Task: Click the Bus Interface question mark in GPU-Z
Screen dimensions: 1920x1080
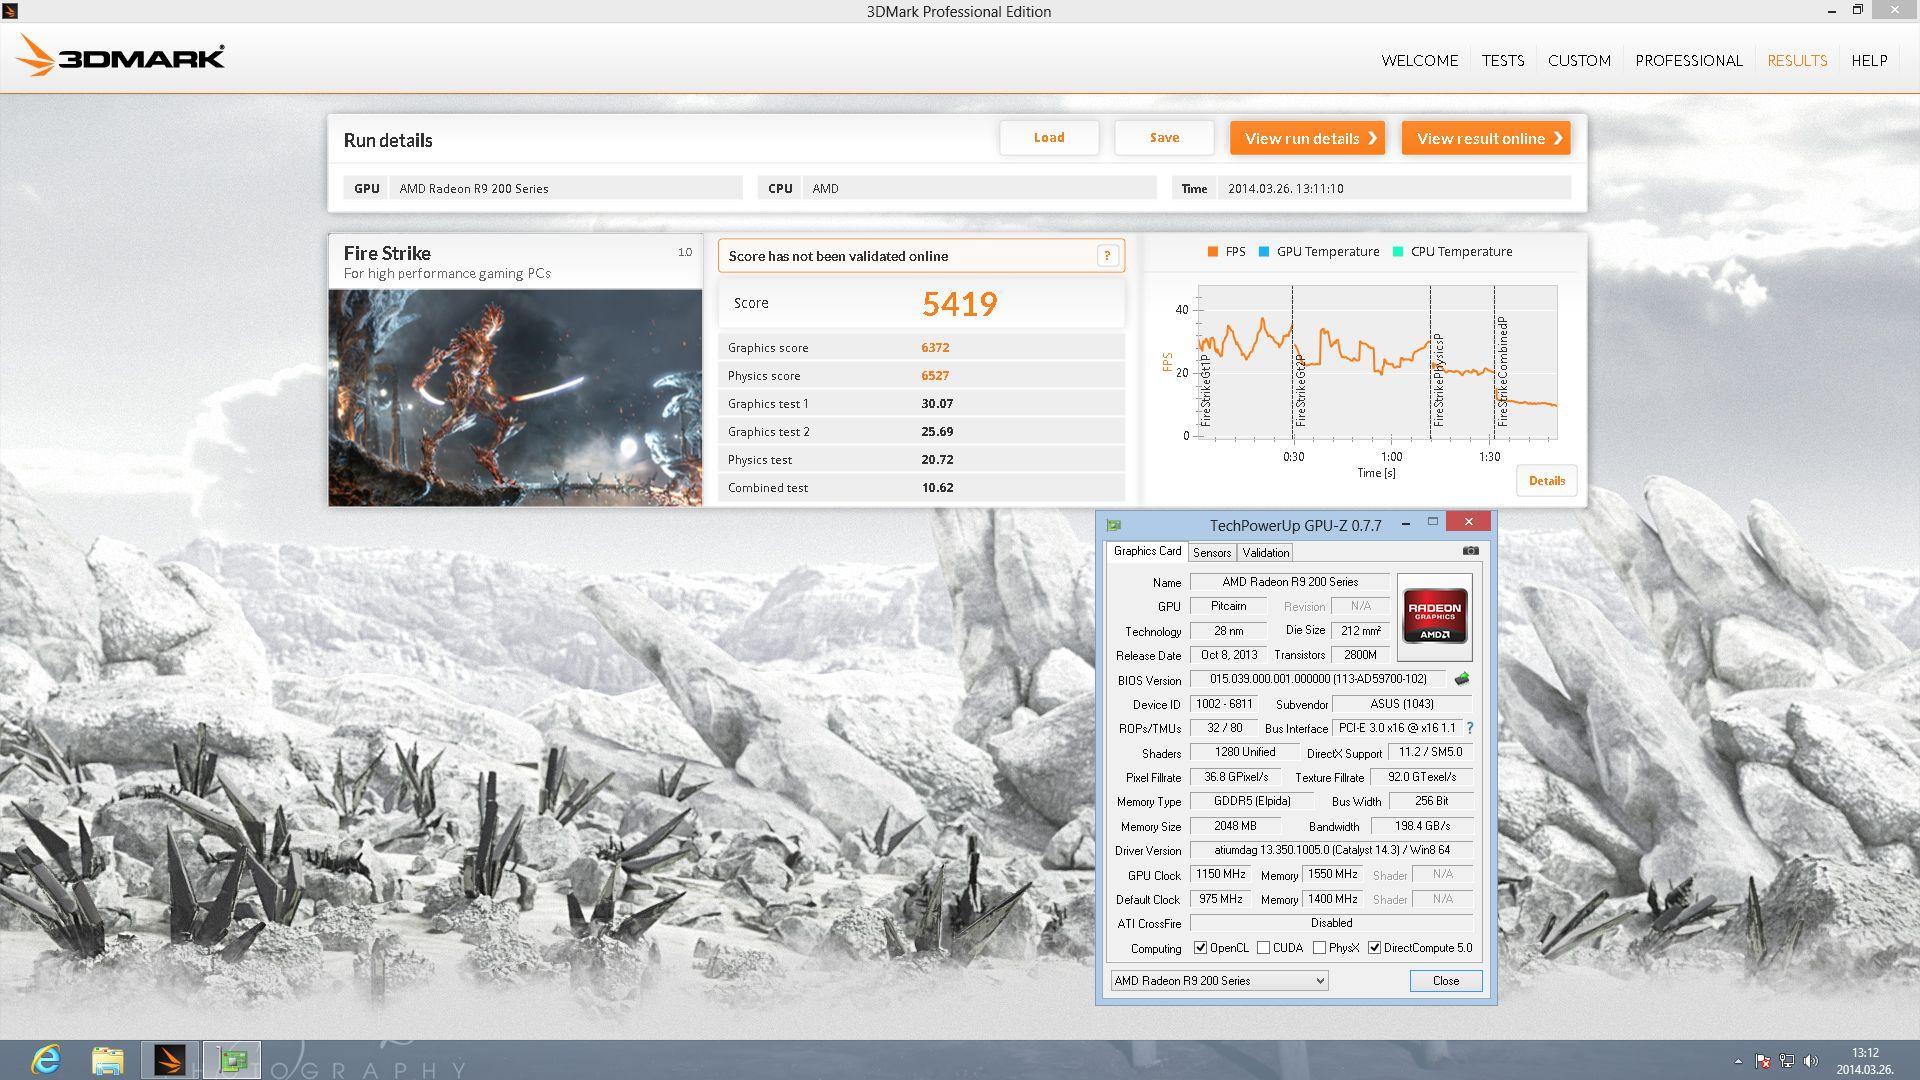Action: [1470, 728]
